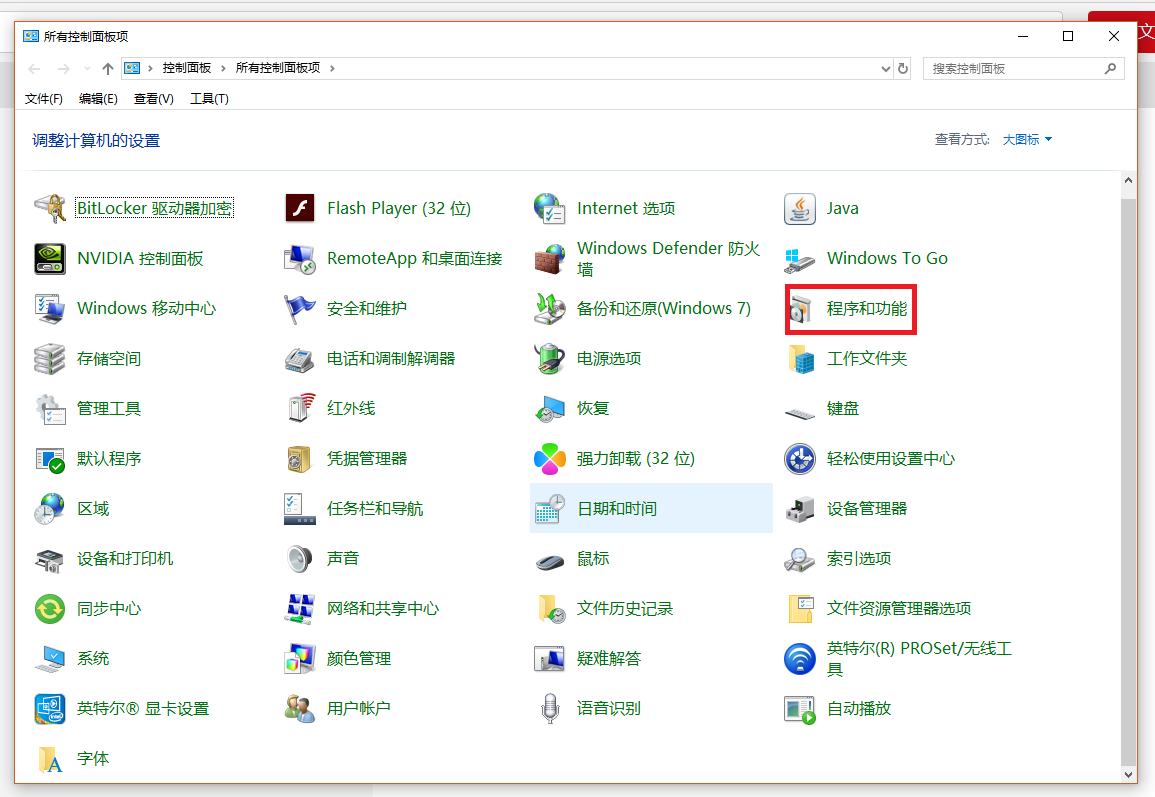Open 安全和维护 flag icon

(300, 309)
